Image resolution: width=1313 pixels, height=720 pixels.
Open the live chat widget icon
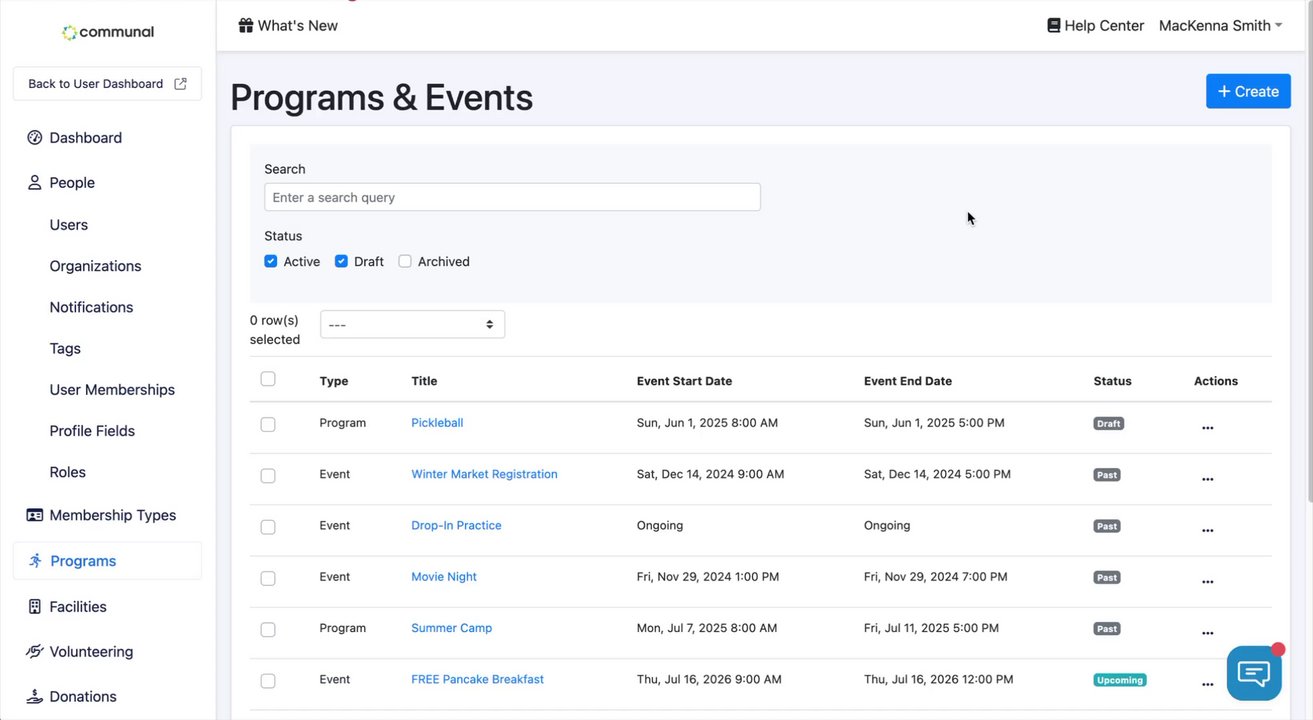point(1254,672)
